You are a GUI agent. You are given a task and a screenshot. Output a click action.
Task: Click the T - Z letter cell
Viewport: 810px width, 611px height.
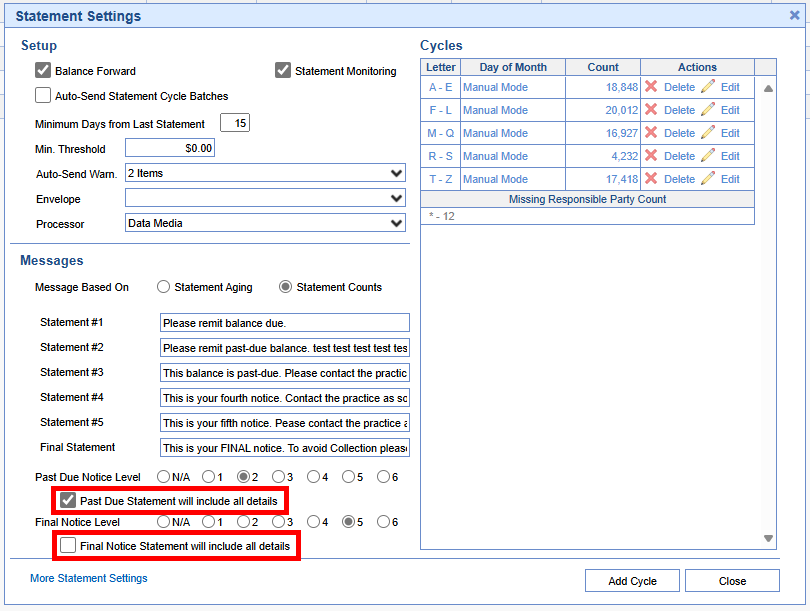tap(441, 179)
